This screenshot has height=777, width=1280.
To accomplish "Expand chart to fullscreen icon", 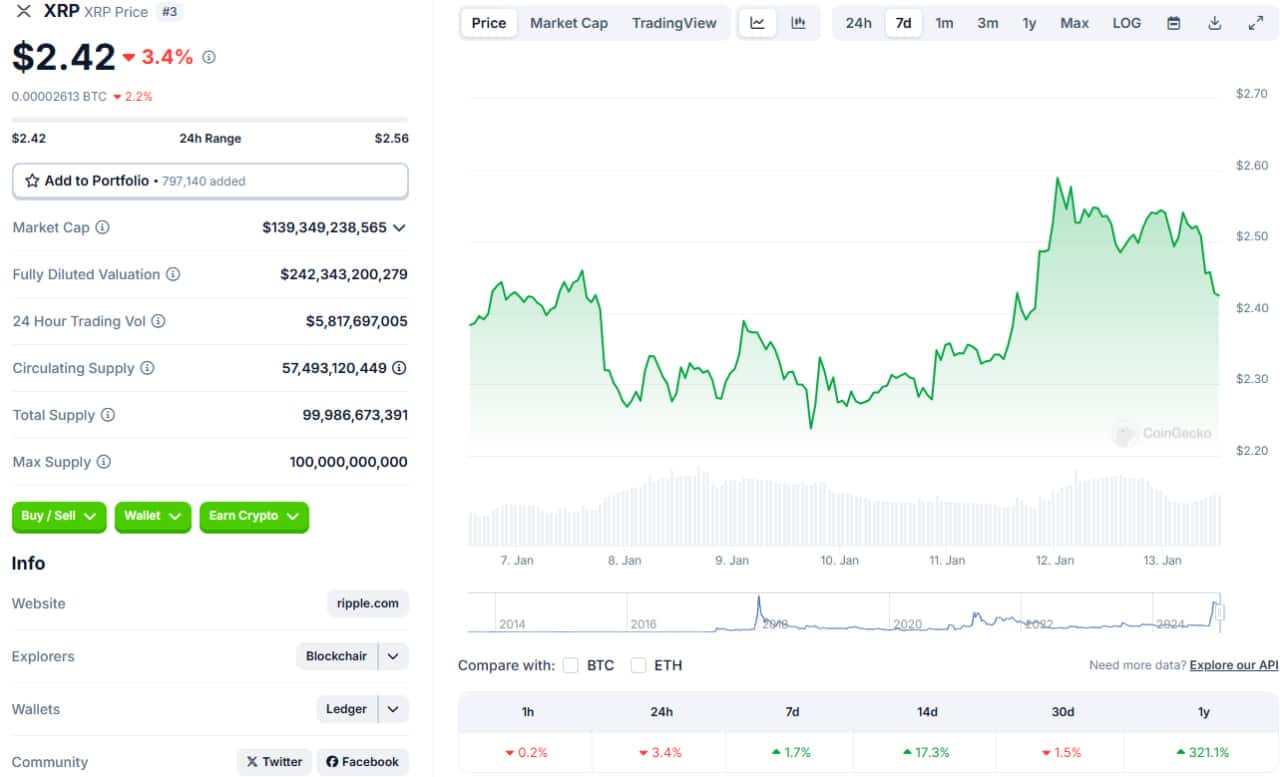I will click(1256, 23).
